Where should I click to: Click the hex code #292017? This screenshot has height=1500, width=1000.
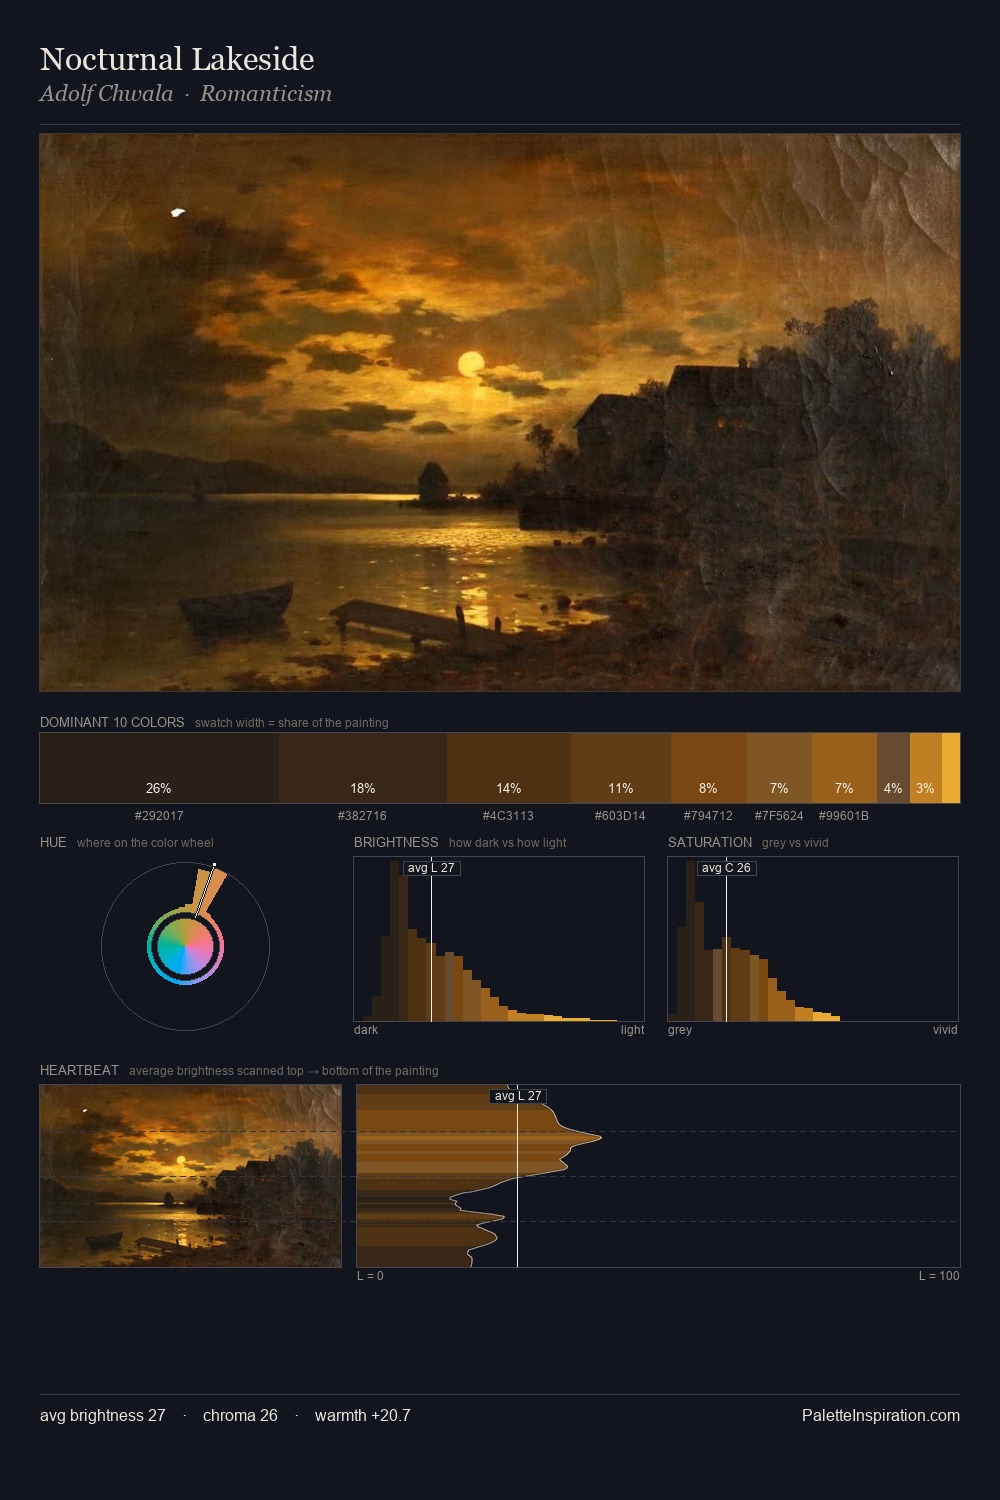(159, 816)
